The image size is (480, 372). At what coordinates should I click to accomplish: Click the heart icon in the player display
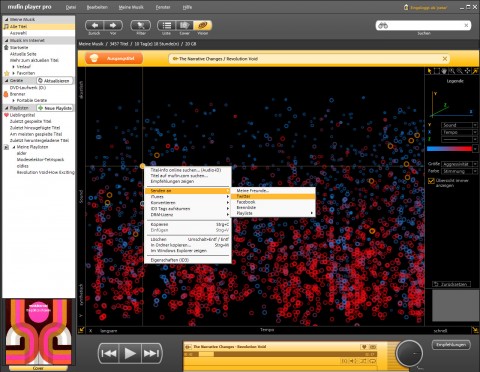click(x=364, y=347)
